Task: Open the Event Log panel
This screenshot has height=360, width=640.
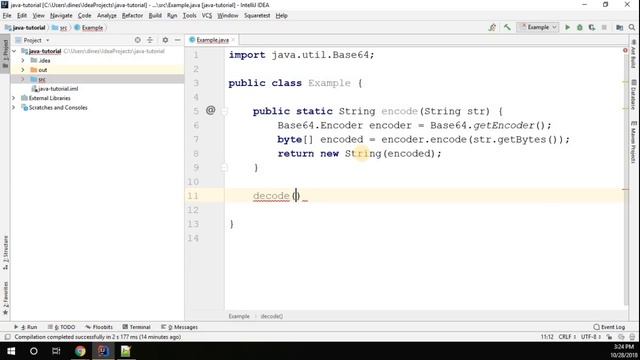Action: point(609,327)
